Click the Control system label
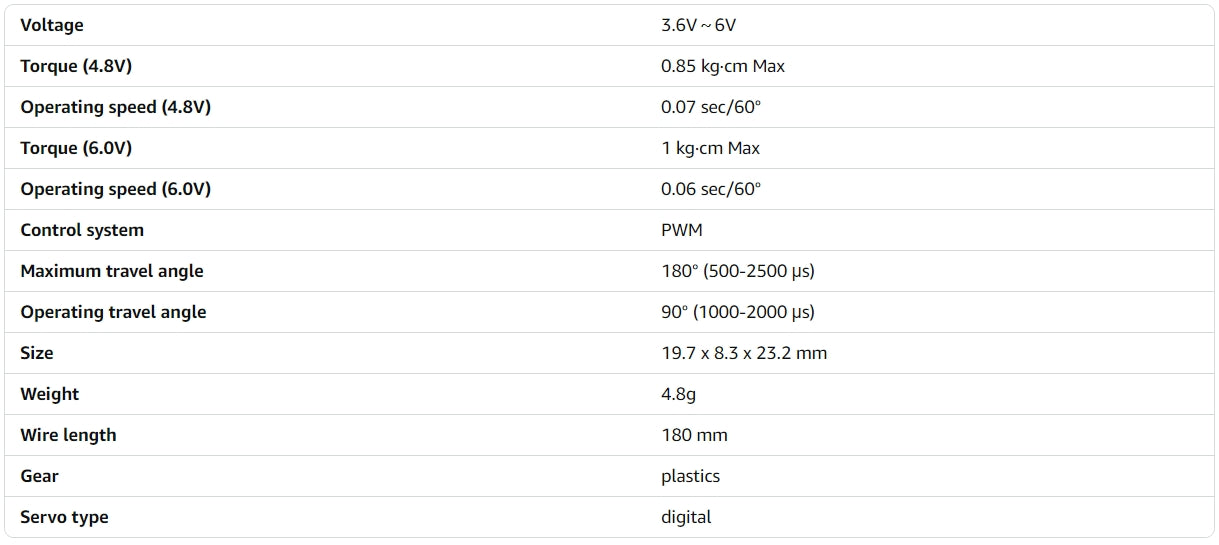 coord(82,230)
